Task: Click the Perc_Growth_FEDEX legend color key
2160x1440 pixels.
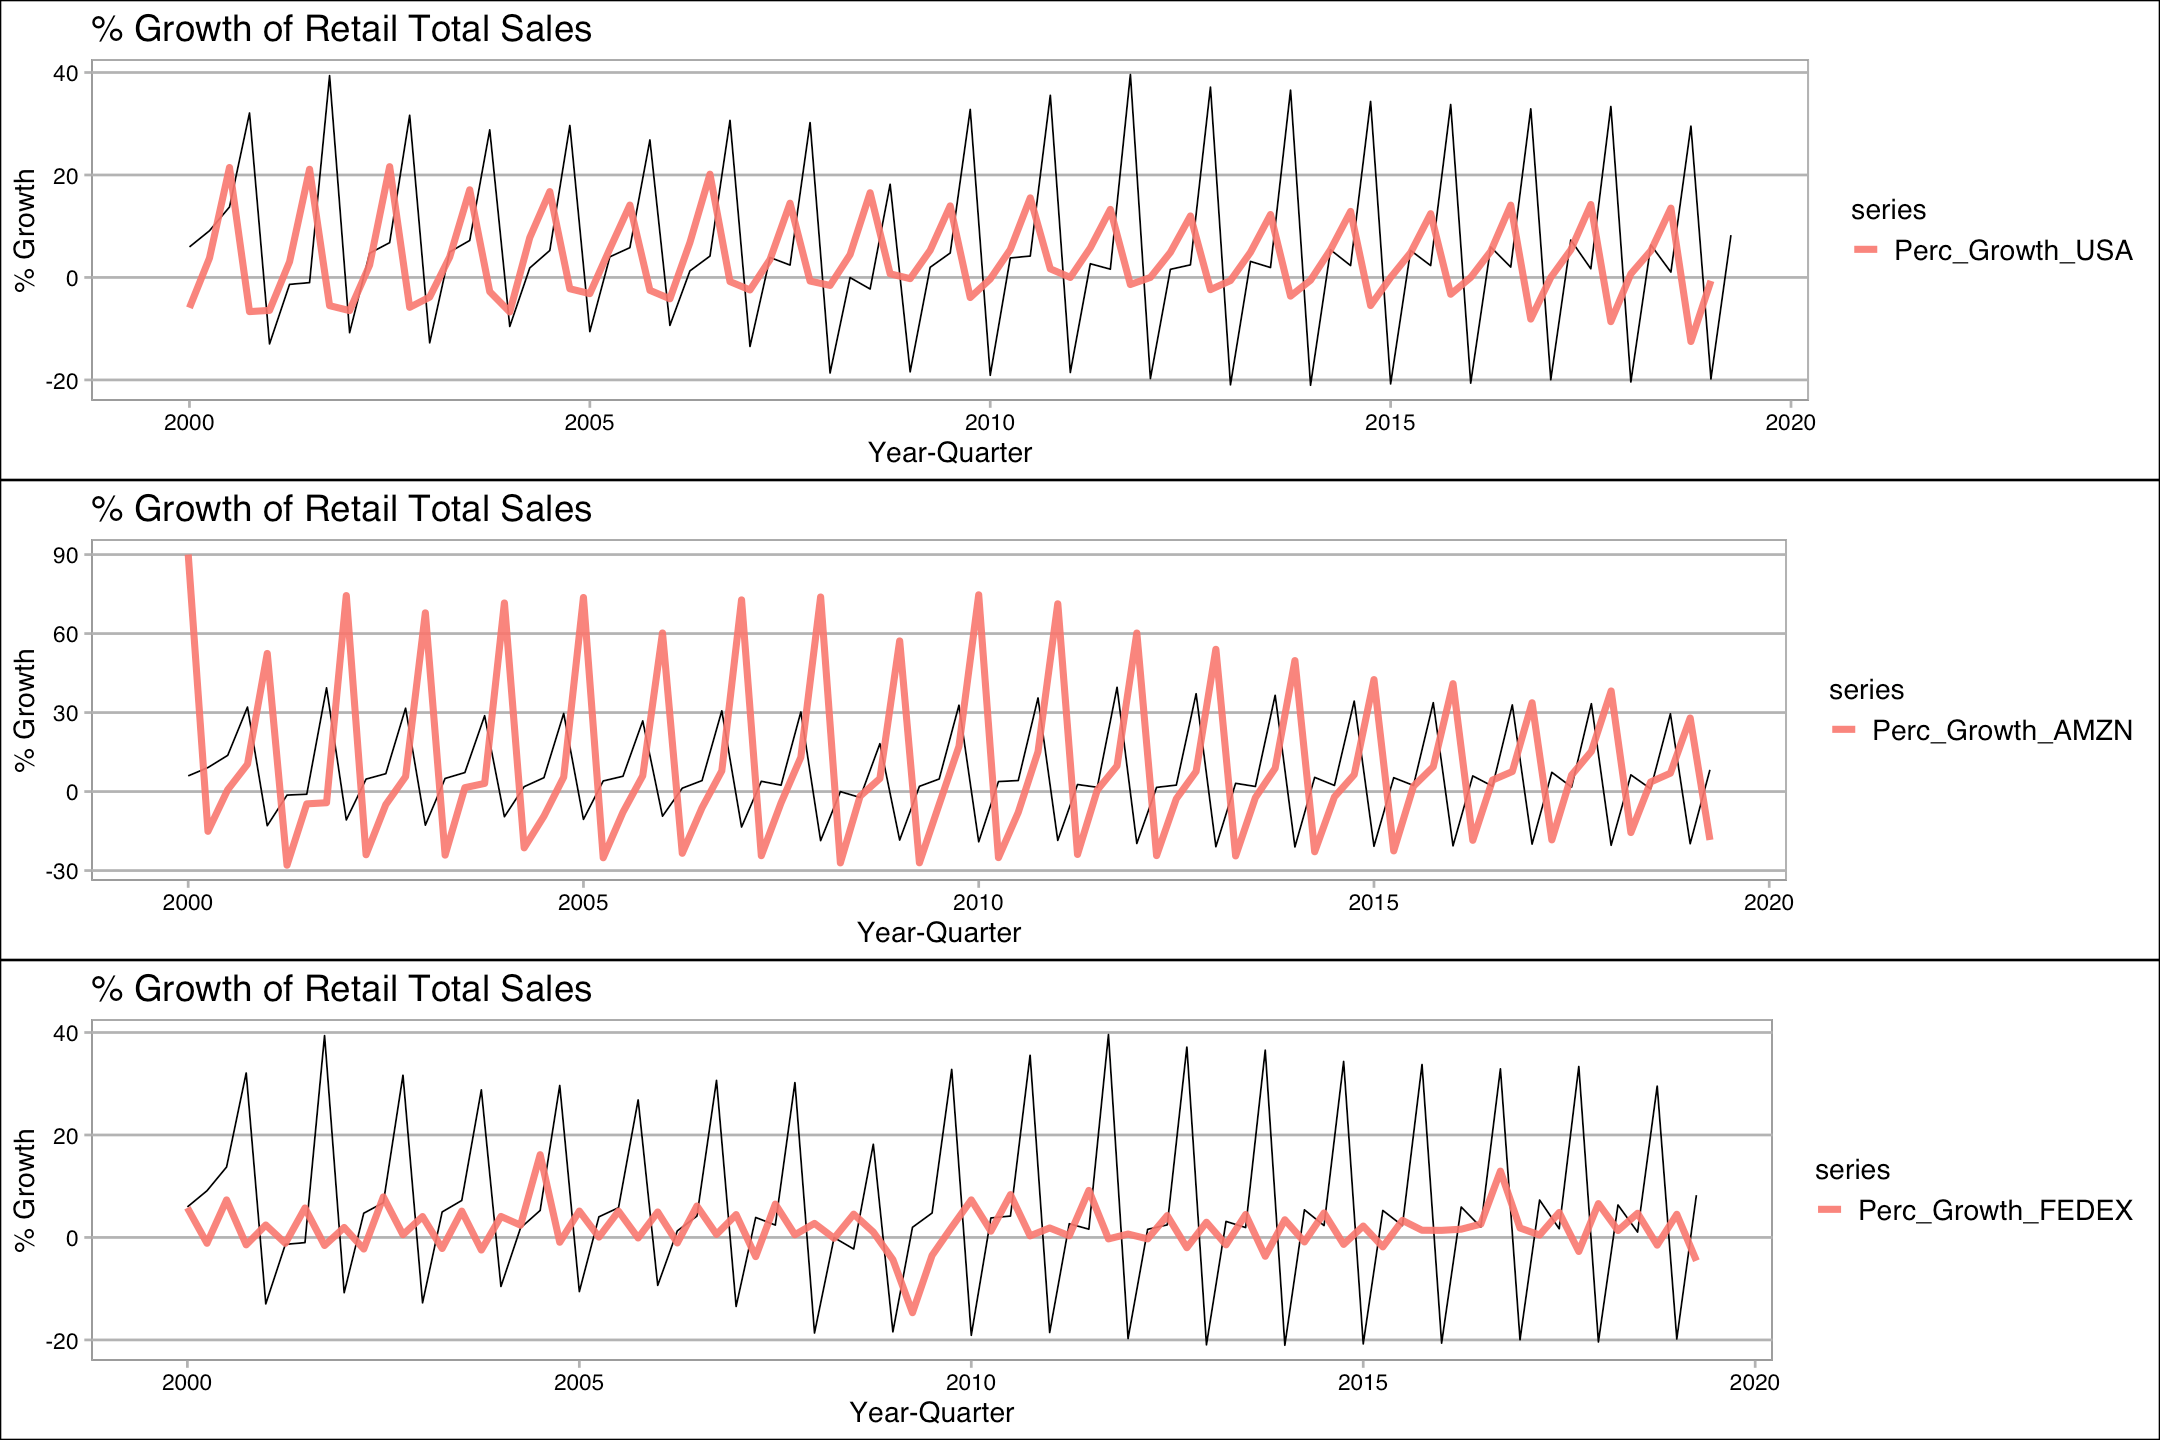Action: coord(1830,1210)
